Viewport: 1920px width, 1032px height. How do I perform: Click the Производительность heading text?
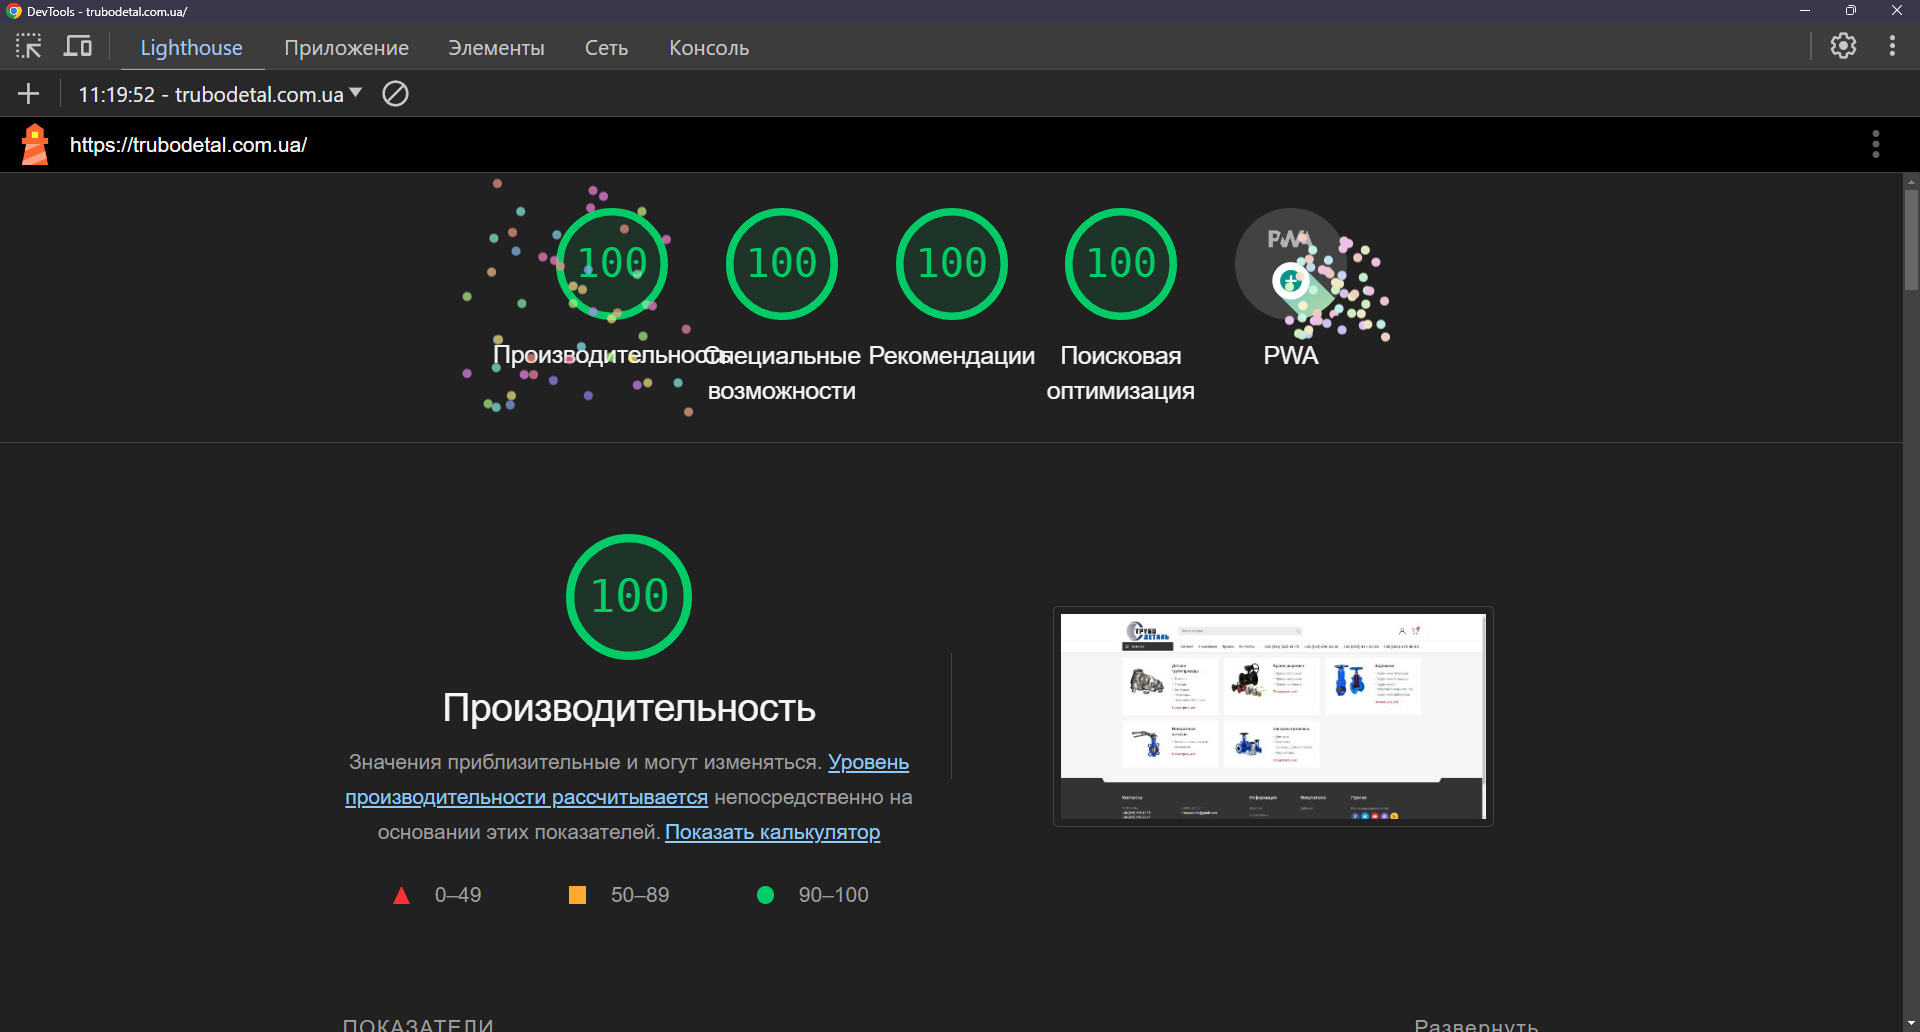coord(629,708)
